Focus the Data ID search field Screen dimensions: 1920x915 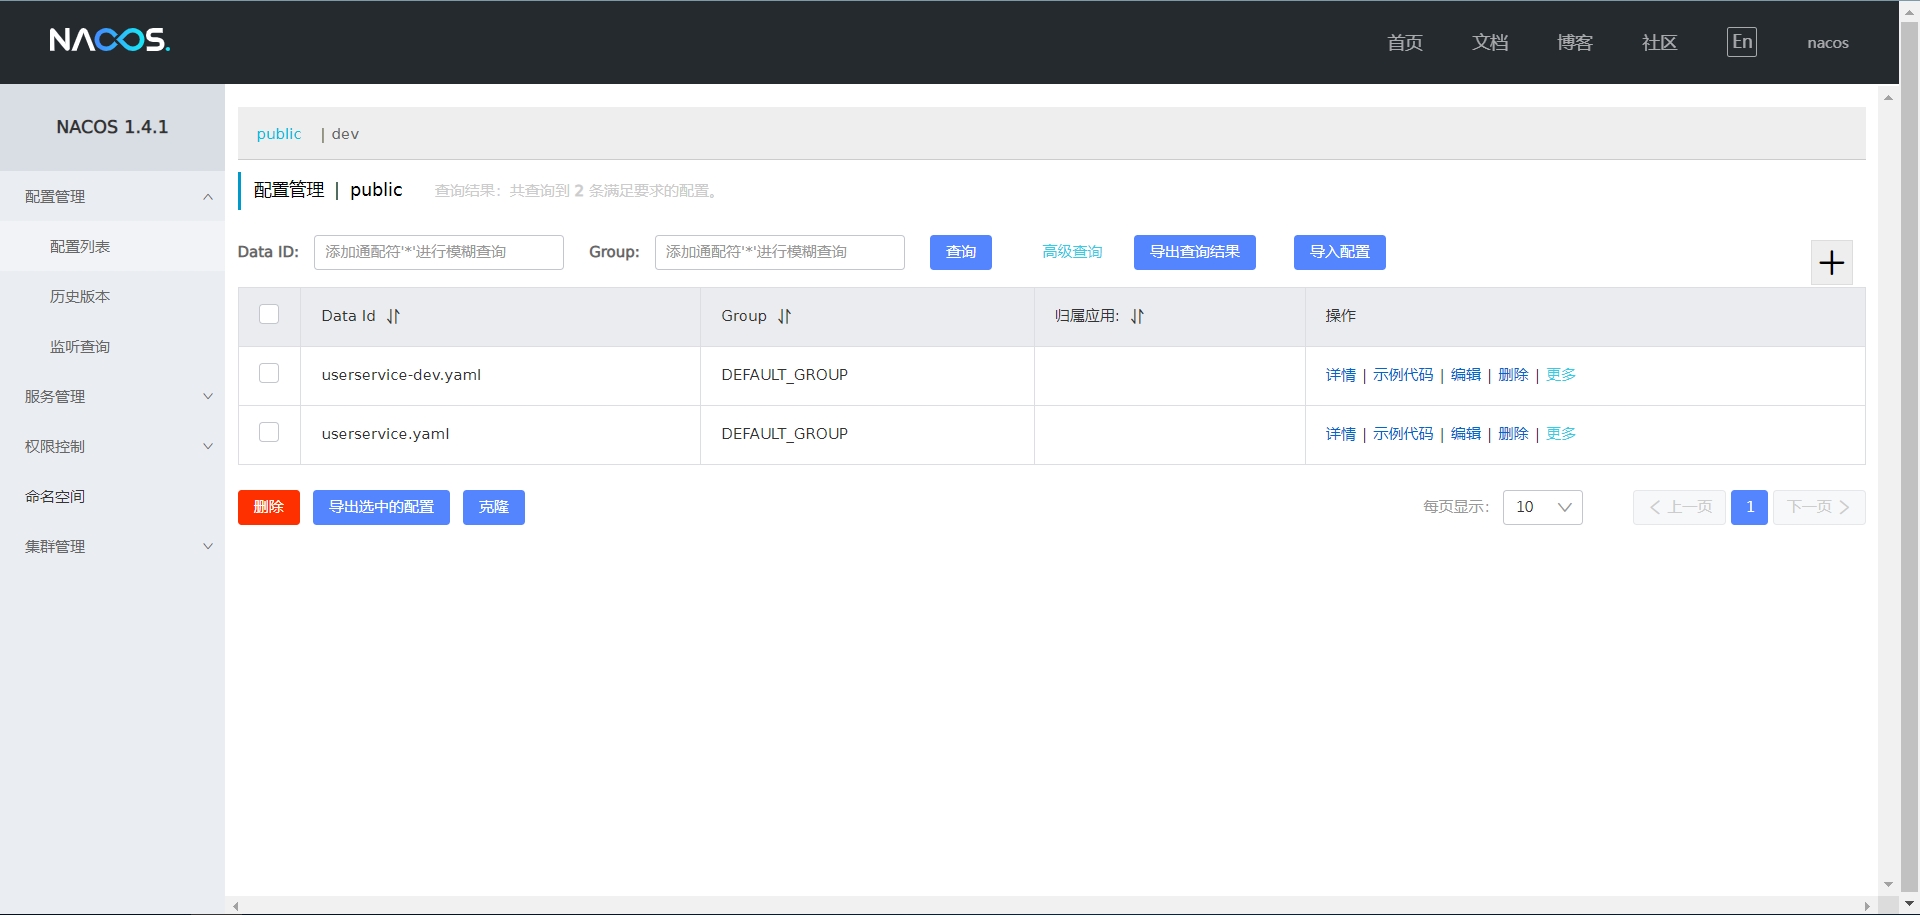pyautogui.click(x=439, y=252)
